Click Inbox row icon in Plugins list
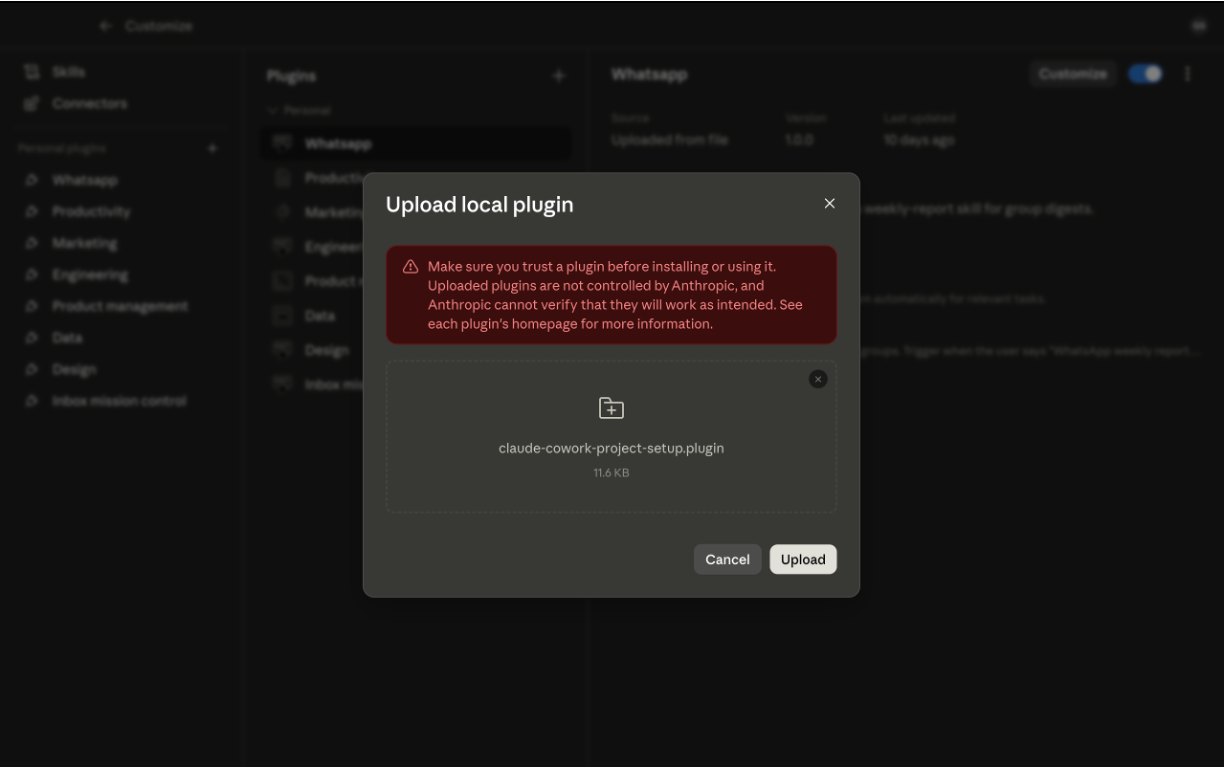Screen dimensions: 1224x768 pos(282,384)
